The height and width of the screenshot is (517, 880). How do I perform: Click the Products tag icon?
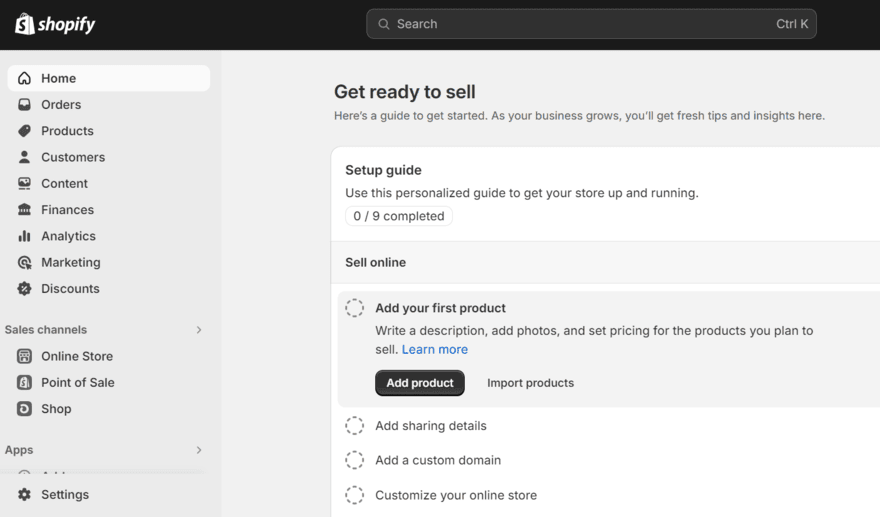24,131
